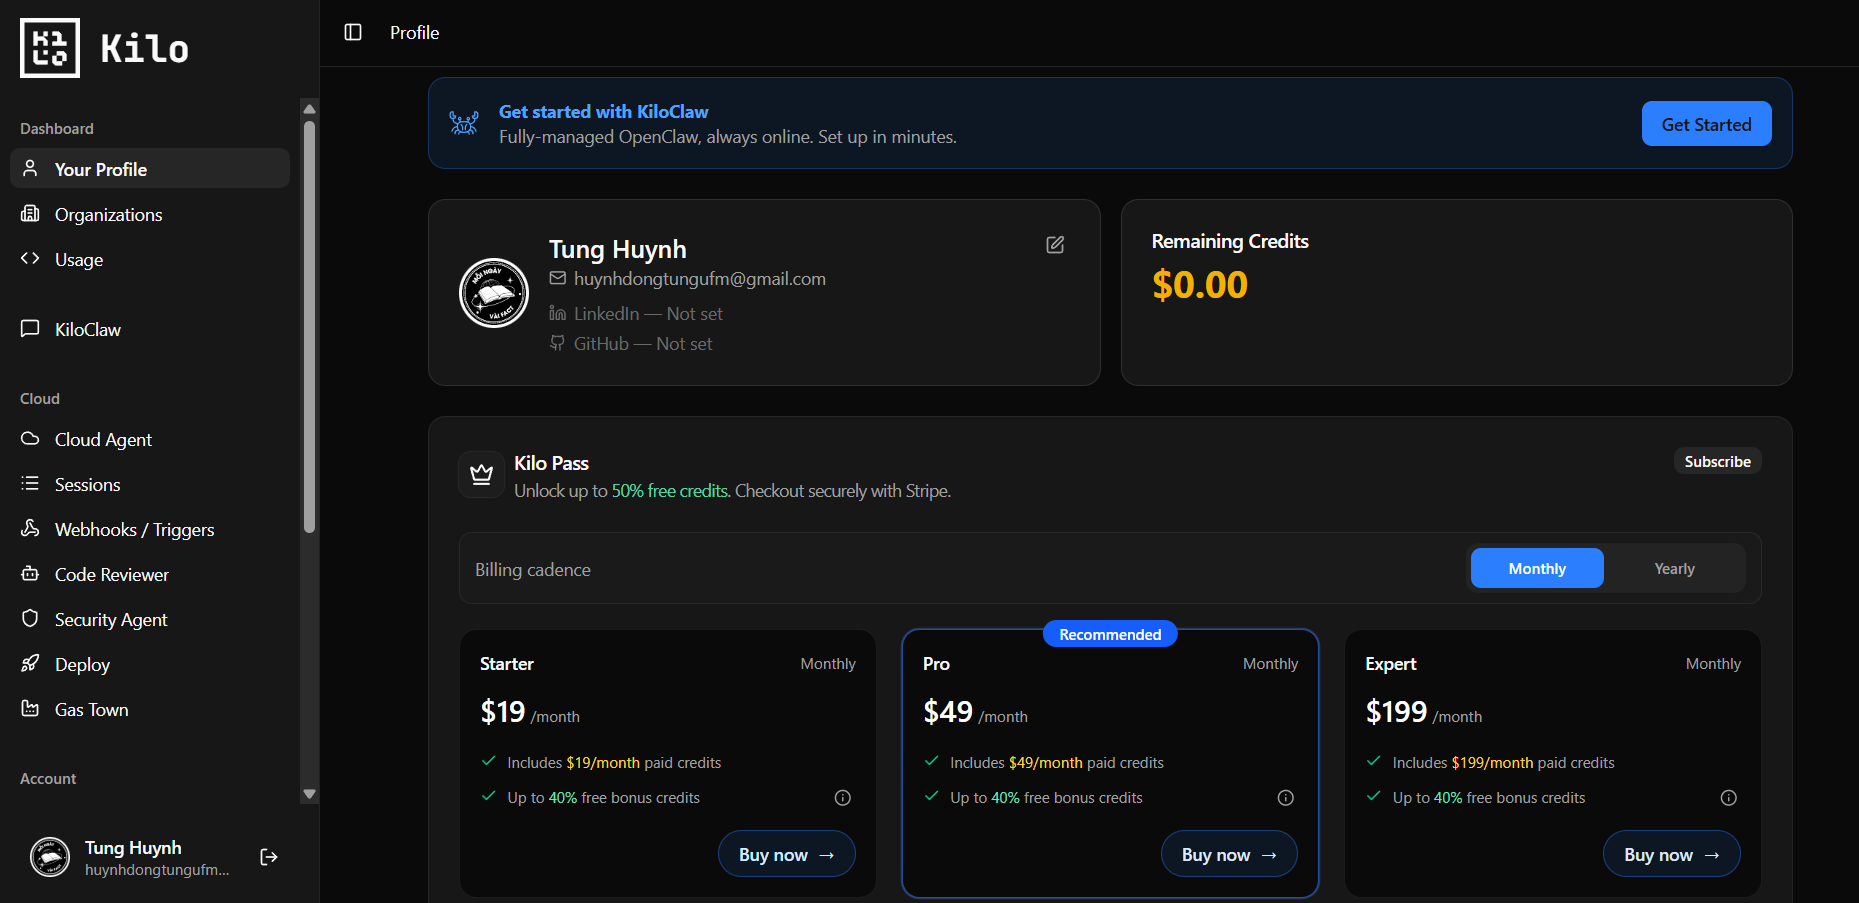Click the Kilo logo icon
The height and width of the screenshot is (903, 1859).
pos(50,48)
